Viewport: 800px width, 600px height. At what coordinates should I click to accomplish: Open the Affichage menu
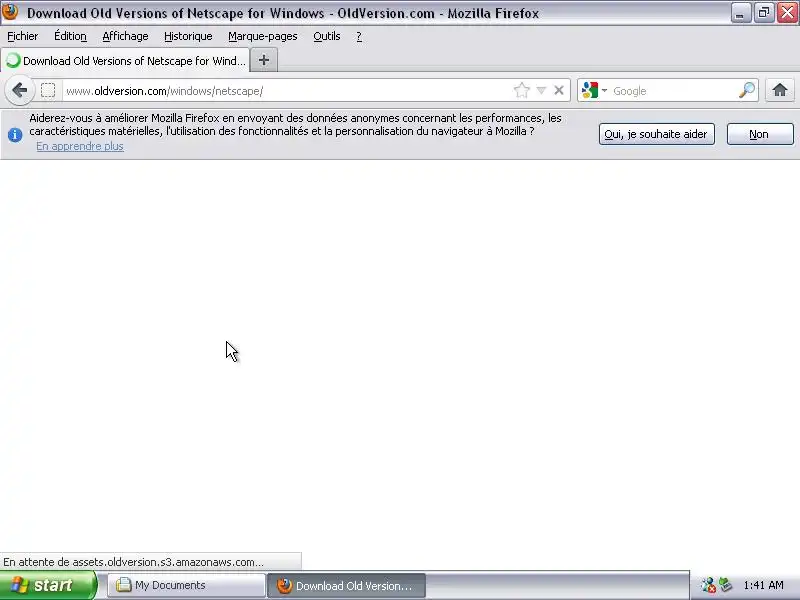(126, 36)
